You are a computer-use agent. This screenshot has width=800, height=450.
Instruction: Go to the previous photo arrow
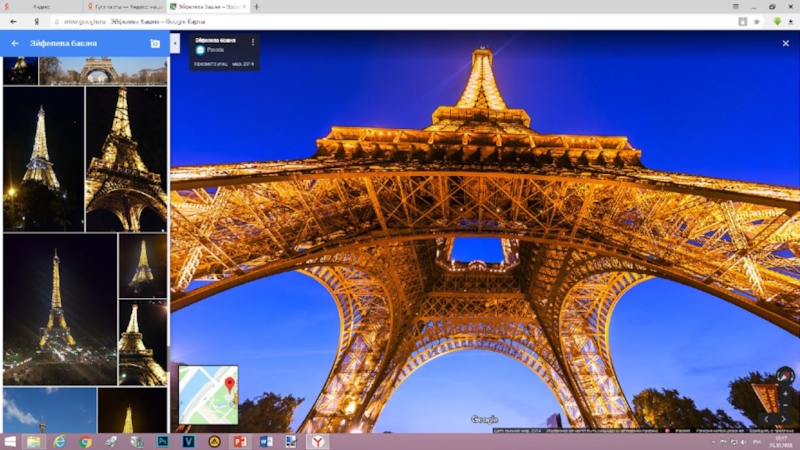[766, 419]
